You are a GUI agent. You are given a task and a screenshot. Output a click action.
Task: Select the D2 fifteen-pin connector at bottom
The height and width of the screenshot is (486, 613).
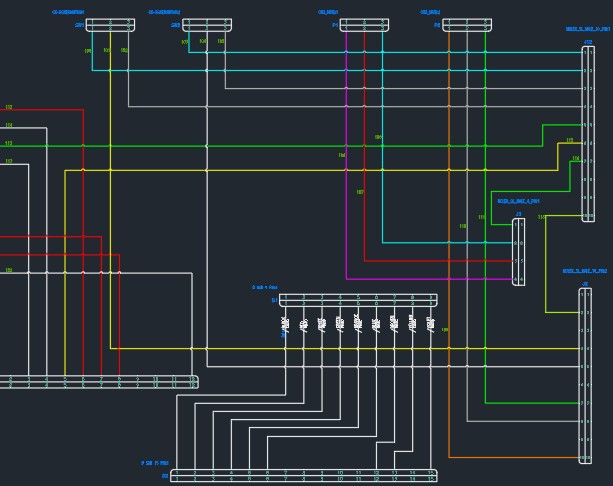(304, 475)
